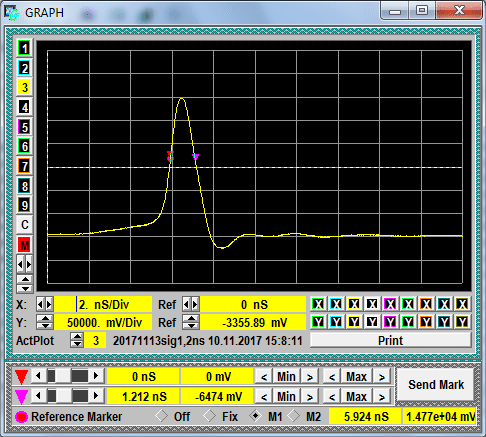Click Min button in magenta marker row
The width and height of the screenshot is (486, 437).
[x=286, y=397]
